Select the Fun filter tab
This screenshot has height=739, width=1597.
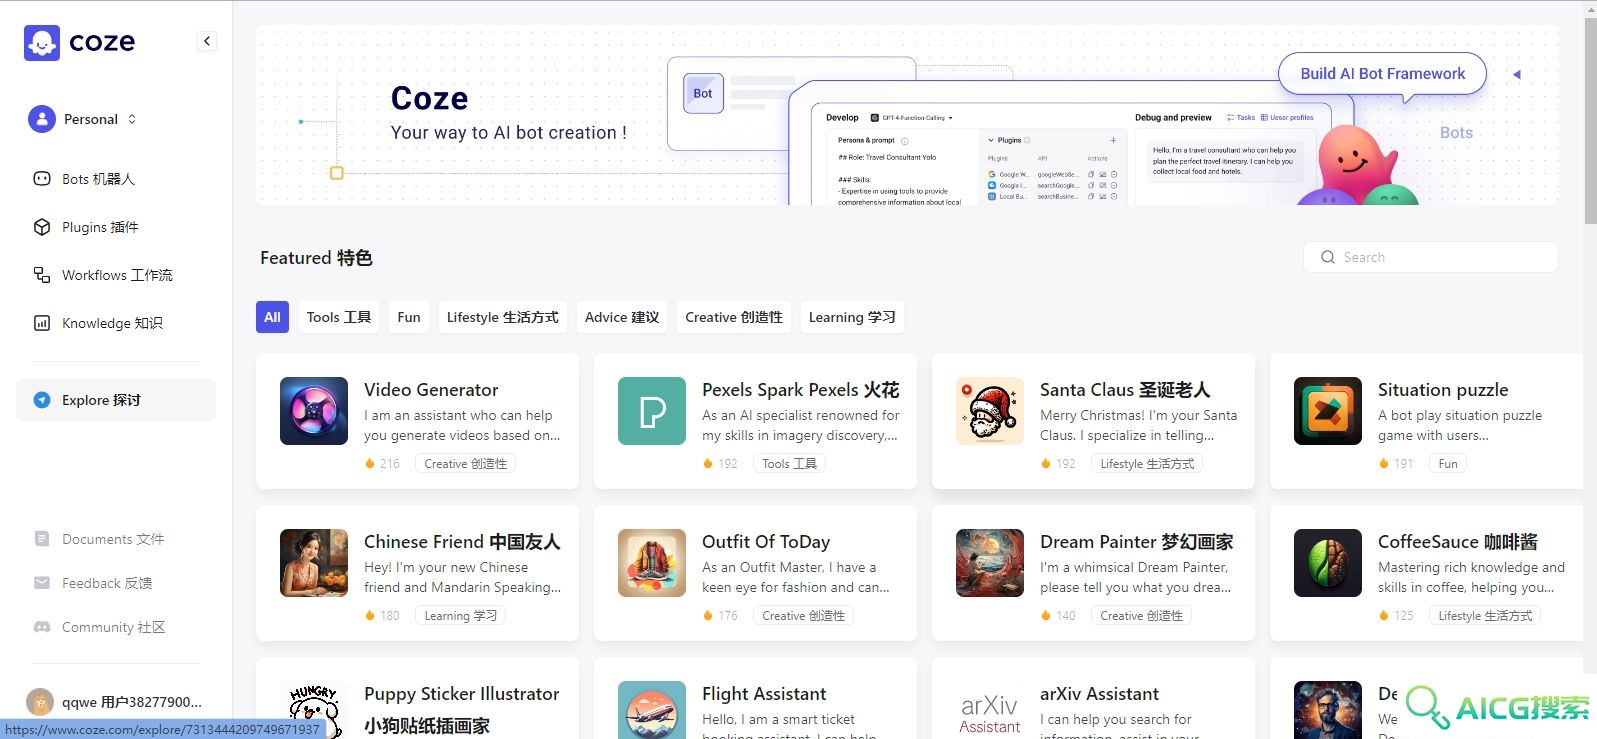tap(409, 317)
